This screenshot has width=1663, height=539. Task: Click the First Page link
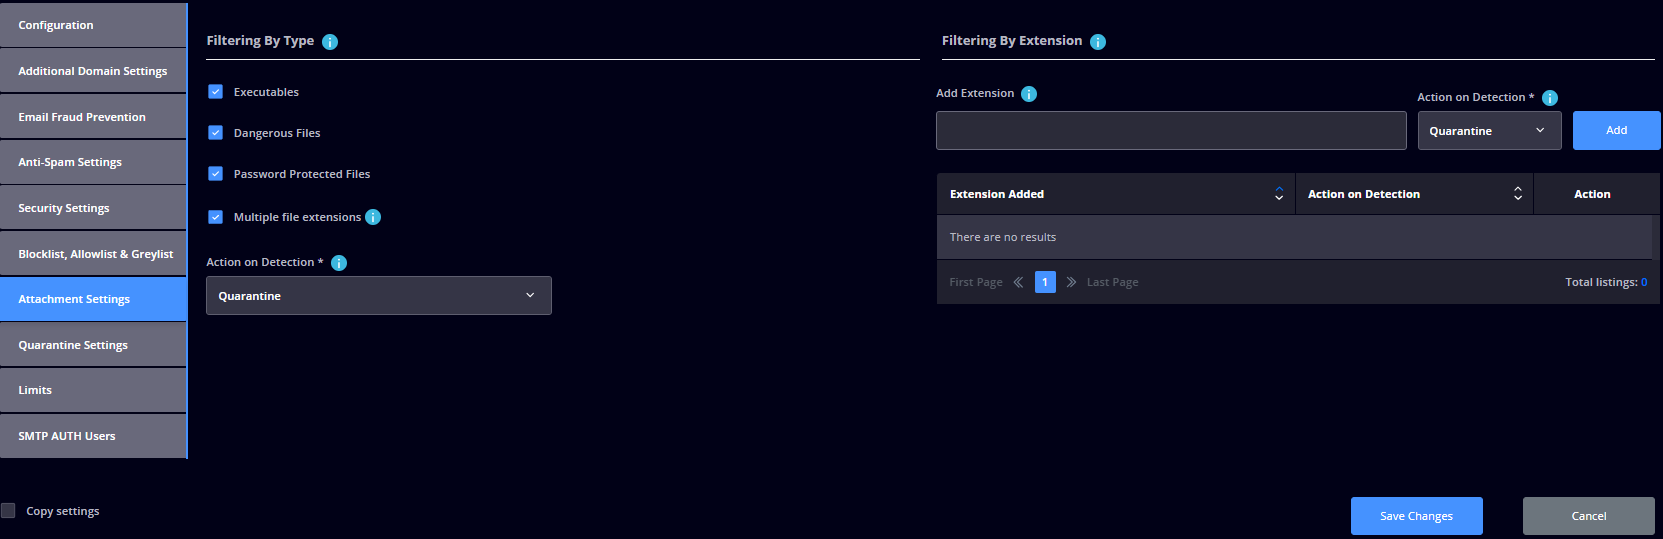[x=976, y=282]
